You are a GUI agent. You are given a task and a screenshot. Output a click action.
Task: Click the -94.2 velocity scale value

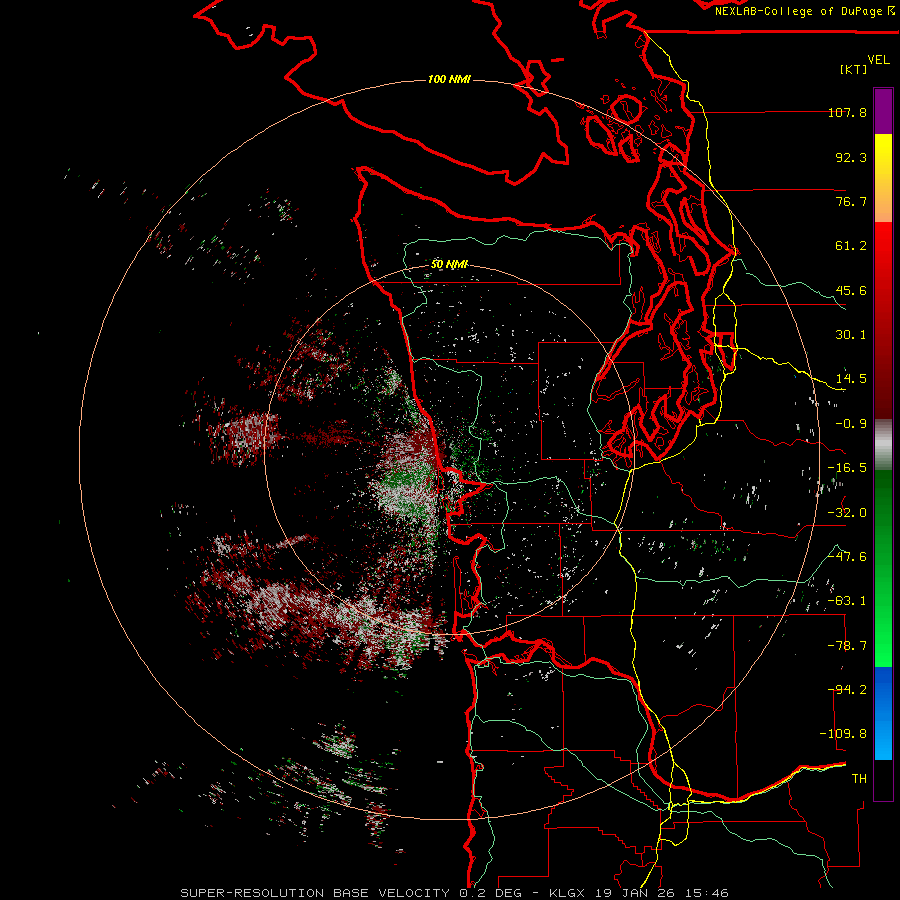coord(847,690)
